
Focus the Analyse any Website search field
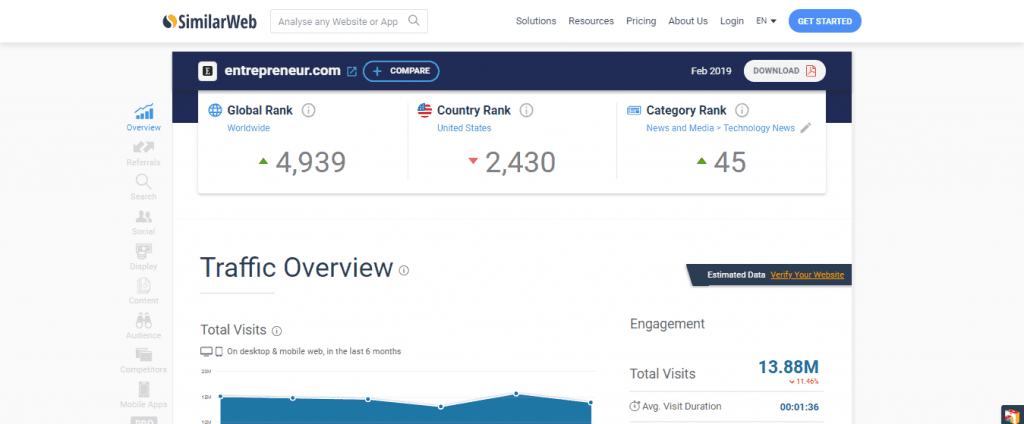[x=340, y=21]
